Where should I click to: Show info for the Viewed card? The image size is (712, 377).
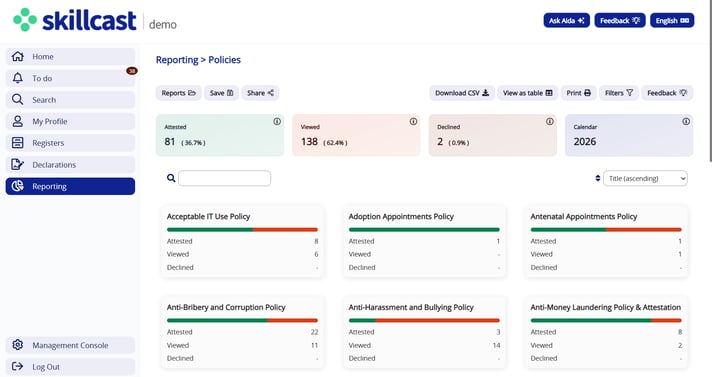pos(413,121)
